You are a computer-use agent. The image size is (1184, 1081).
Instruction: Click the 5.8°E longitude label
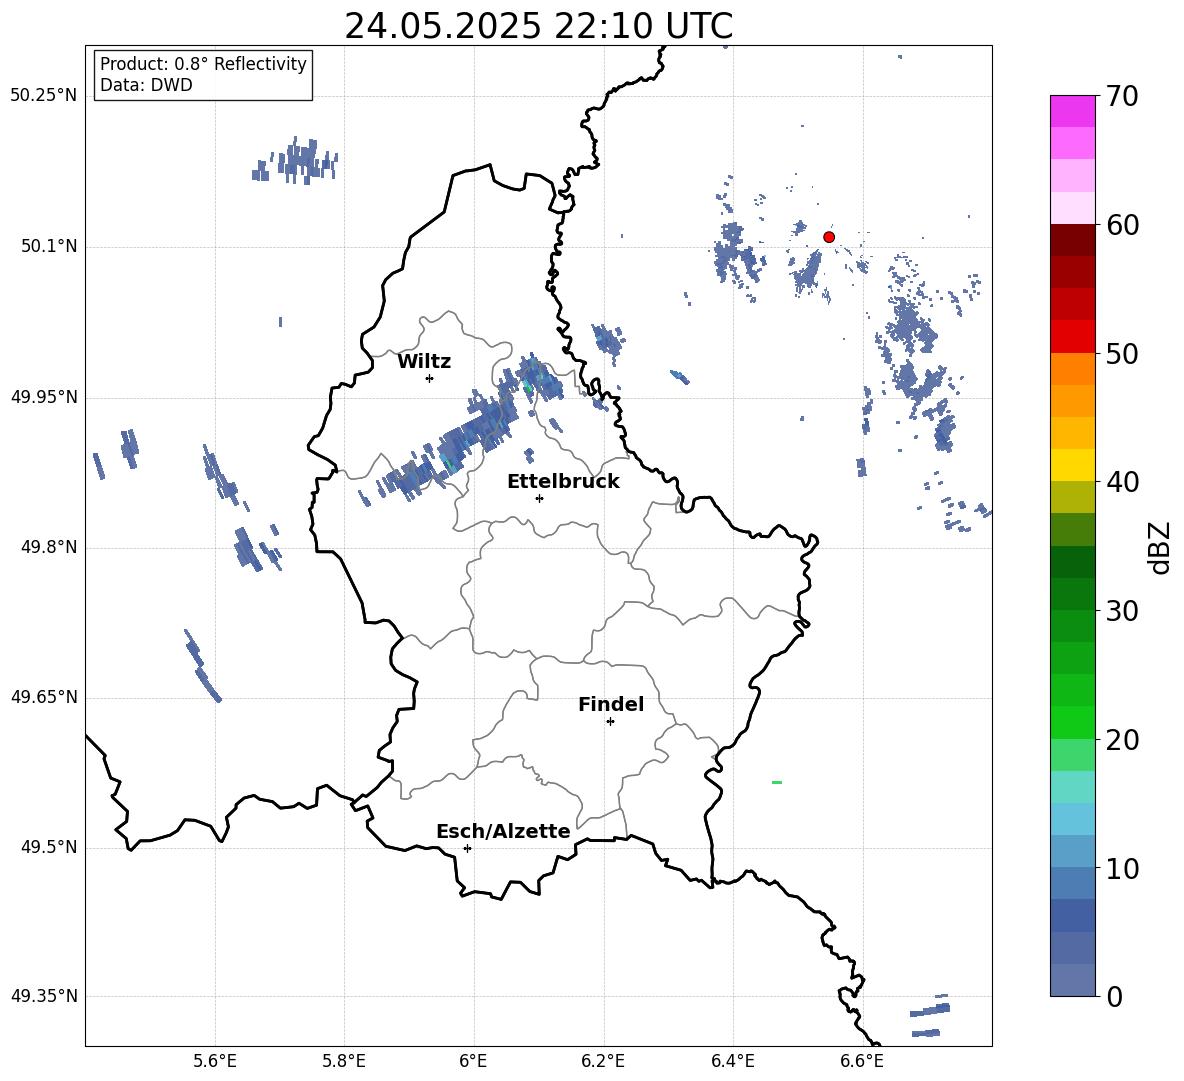(344, 1061)
